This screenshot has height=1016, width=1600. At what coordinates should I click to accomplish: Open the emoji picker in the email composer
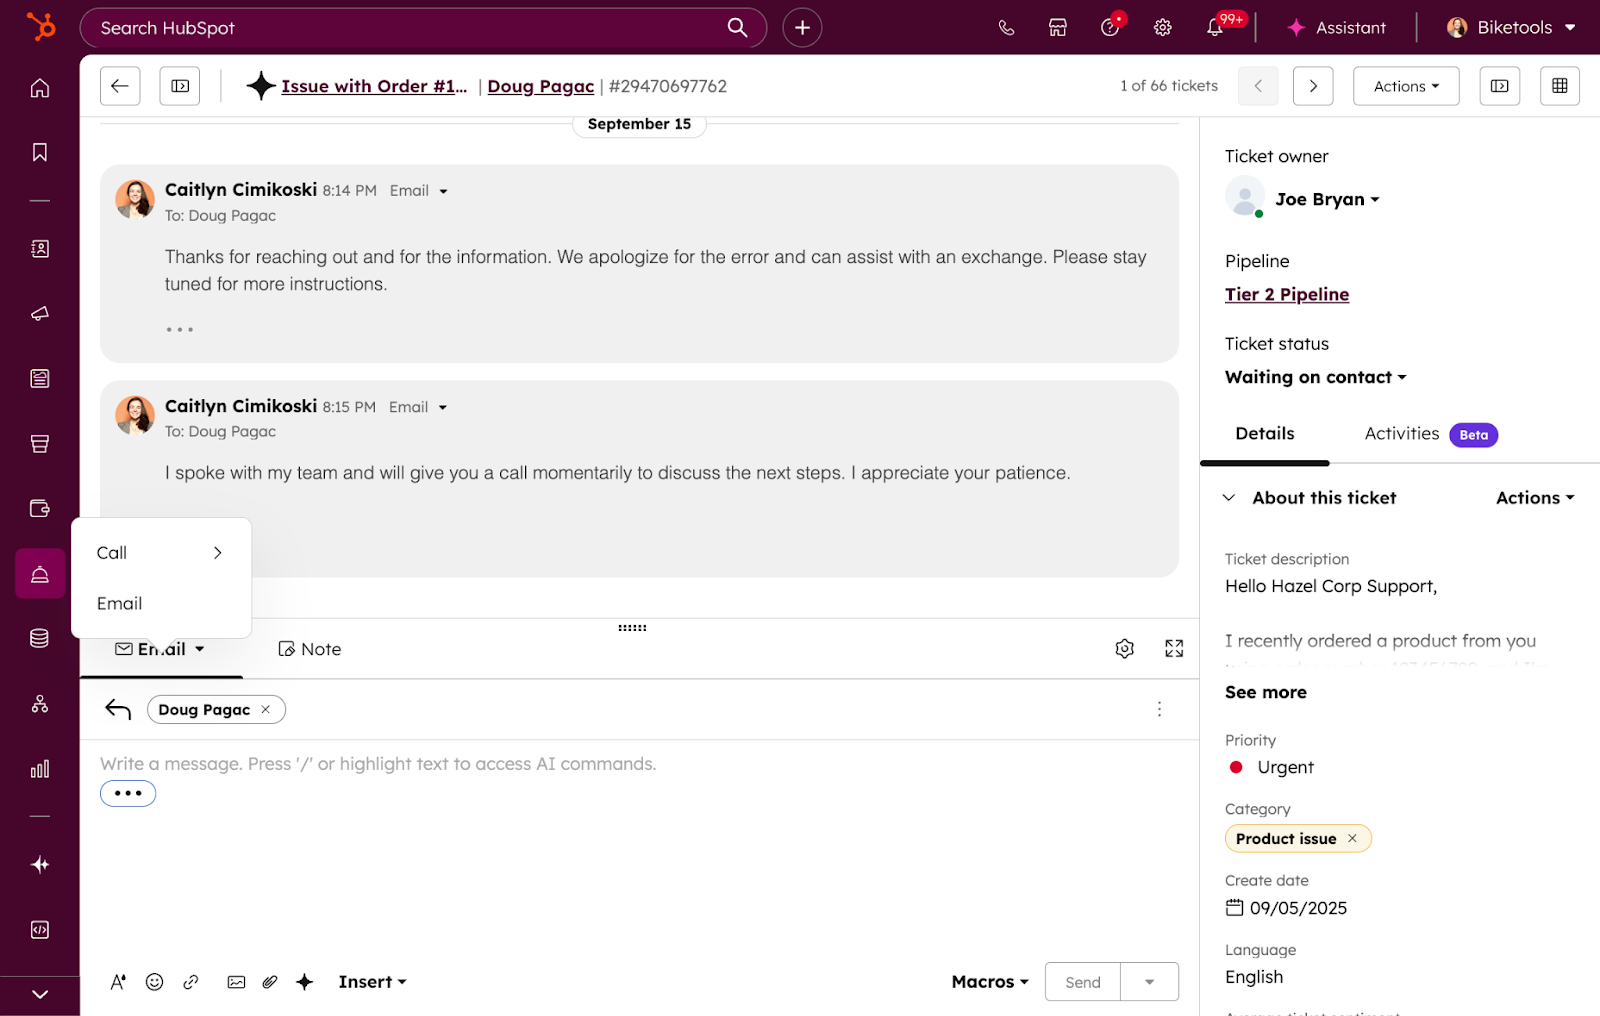(x=154, y=981)
